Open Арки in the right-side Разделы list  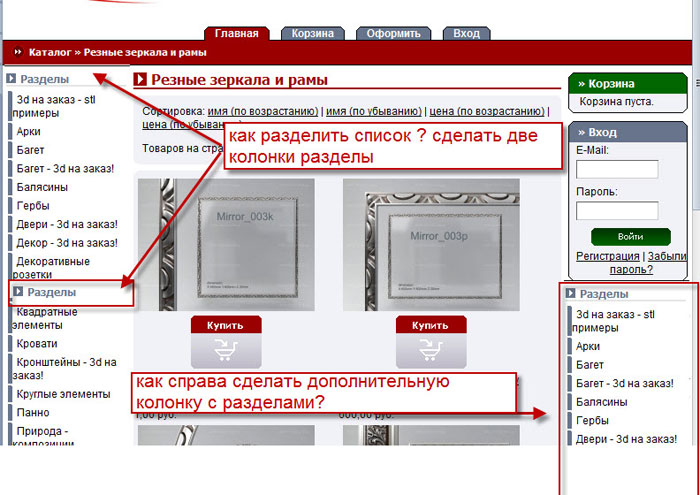588,346
